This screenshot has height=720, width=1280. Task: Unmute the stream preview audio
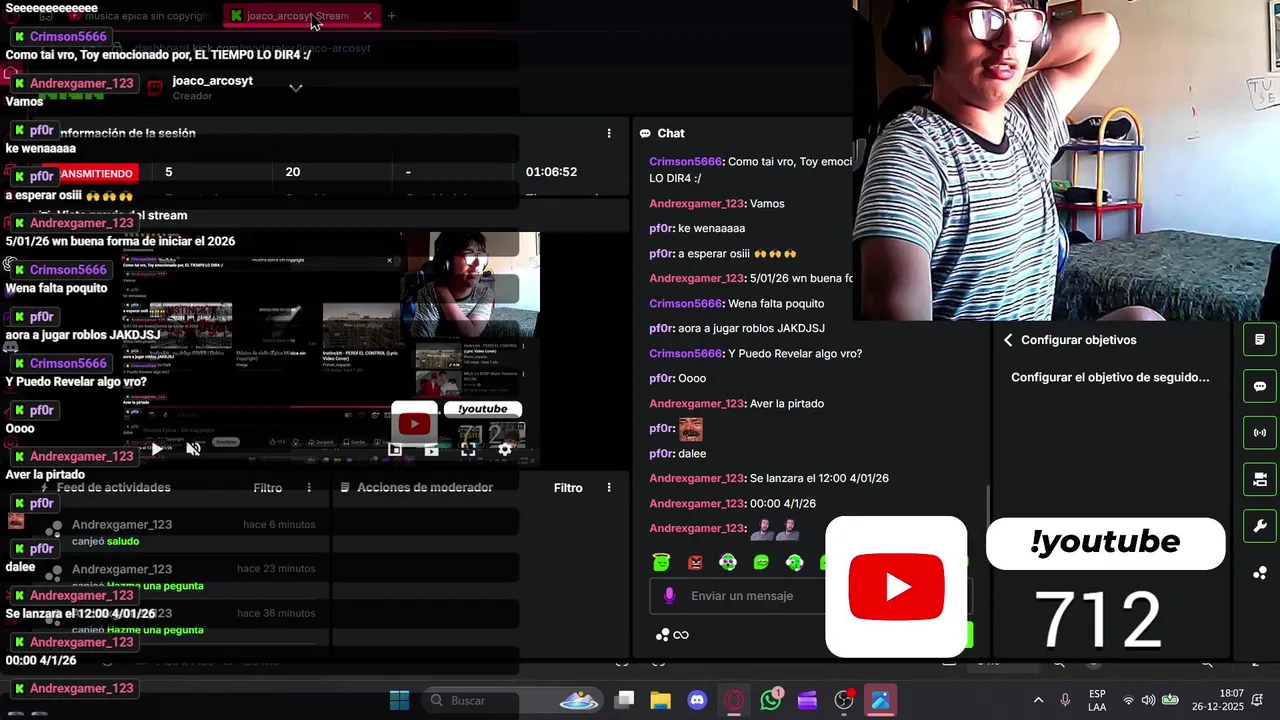click(x=194, y=449)
